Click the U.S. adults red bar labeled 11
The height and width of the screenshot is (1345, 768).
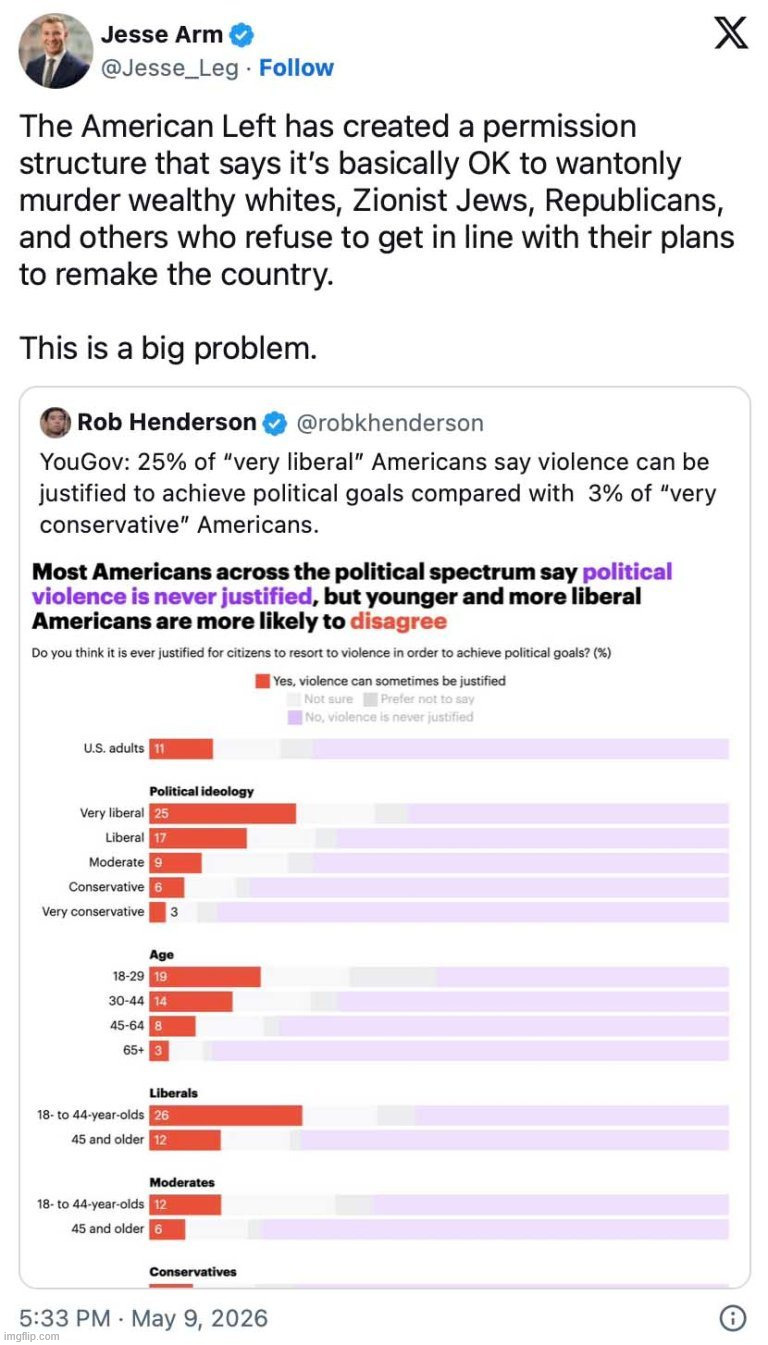pyautogui.click(x=181, y=749)
